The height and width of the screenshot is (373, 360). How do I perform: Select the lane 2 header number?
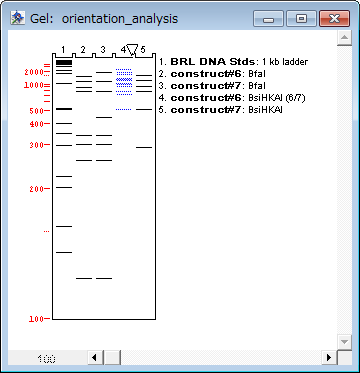pyautogui.click(x=83, y=49)
